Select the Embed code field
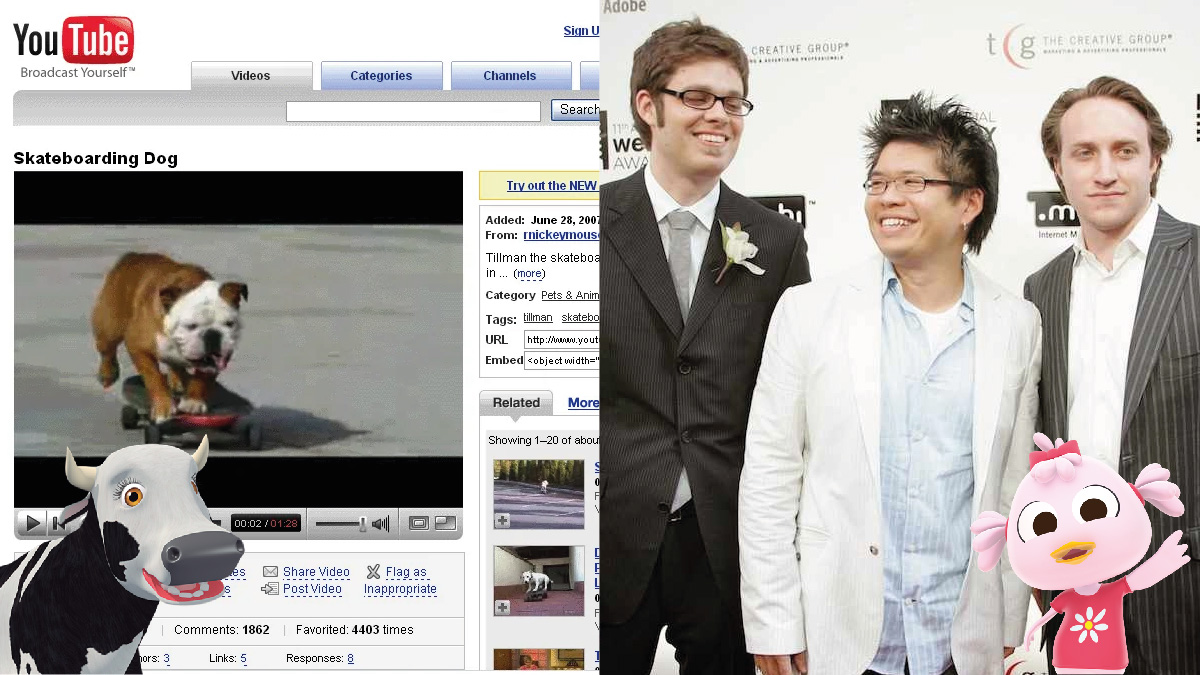Screen dimensions: 1200x675 (x=562, y=360)
